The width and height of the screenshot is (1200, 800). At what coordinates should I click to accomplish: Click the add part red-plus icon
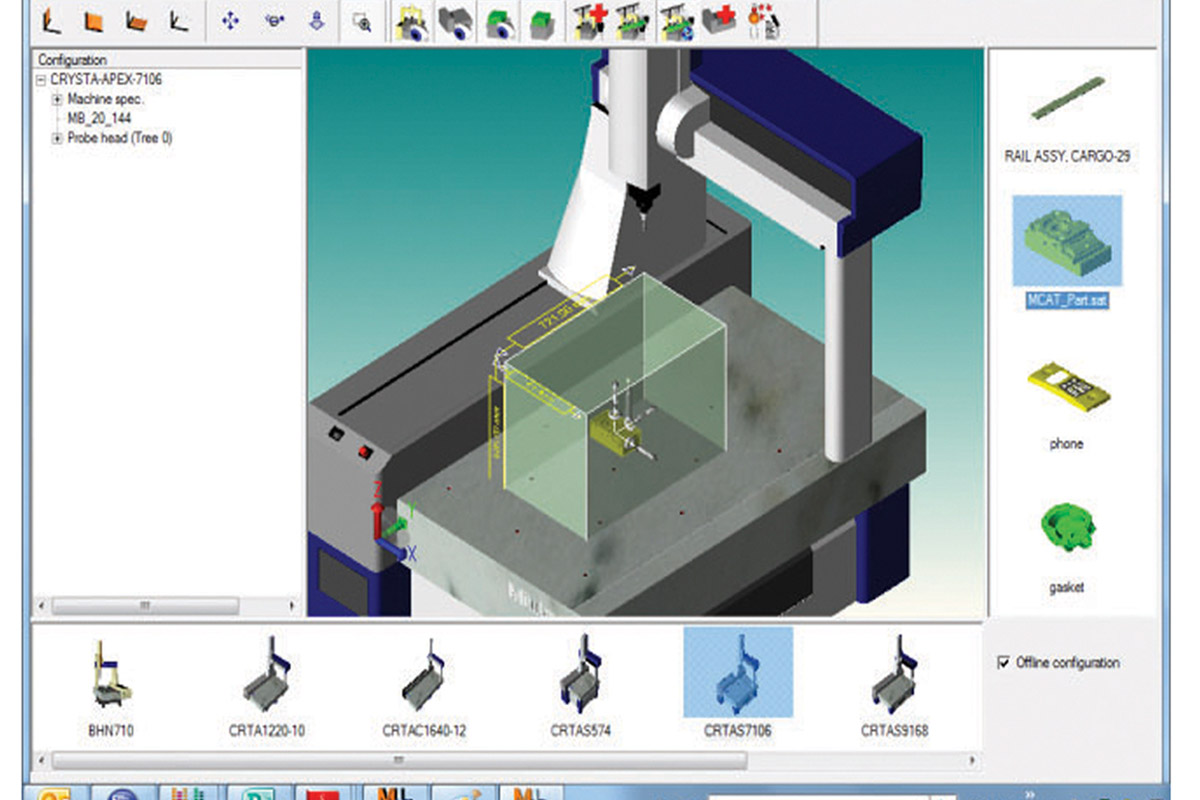718,23
